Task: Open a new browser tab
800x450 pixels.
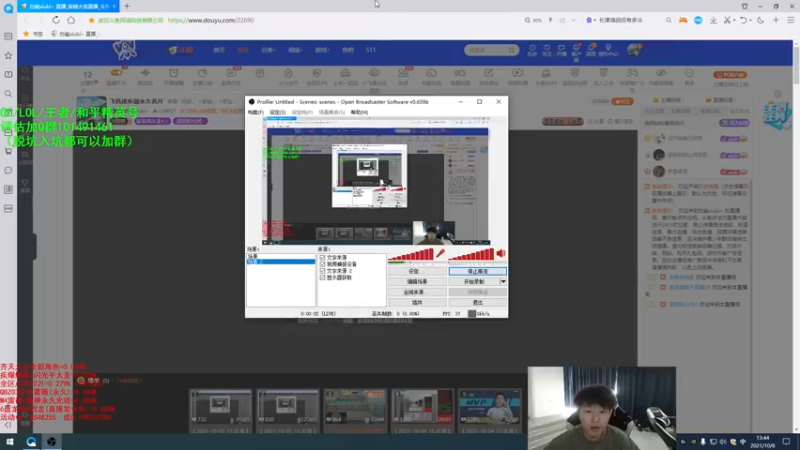Action: (x=127, y=6)
